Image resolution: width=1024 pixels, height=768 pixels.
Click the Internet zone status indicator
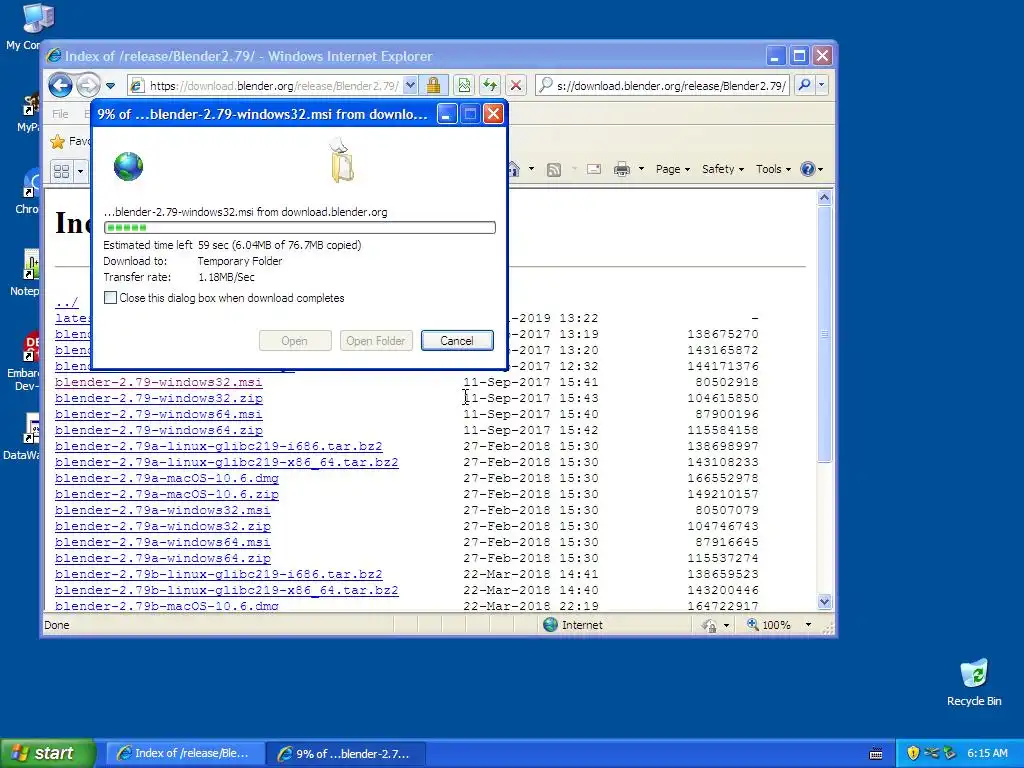573,625
